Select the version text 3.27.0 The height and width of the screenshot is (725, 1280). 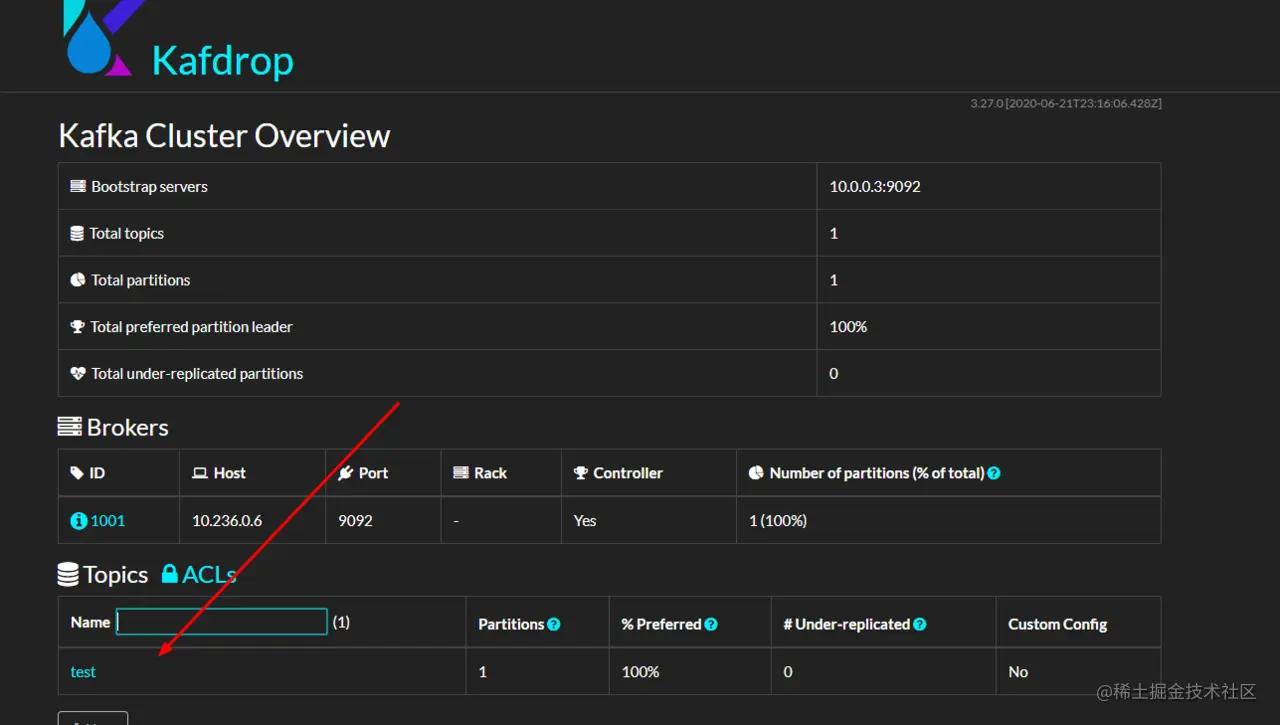[x=987, y=104]
